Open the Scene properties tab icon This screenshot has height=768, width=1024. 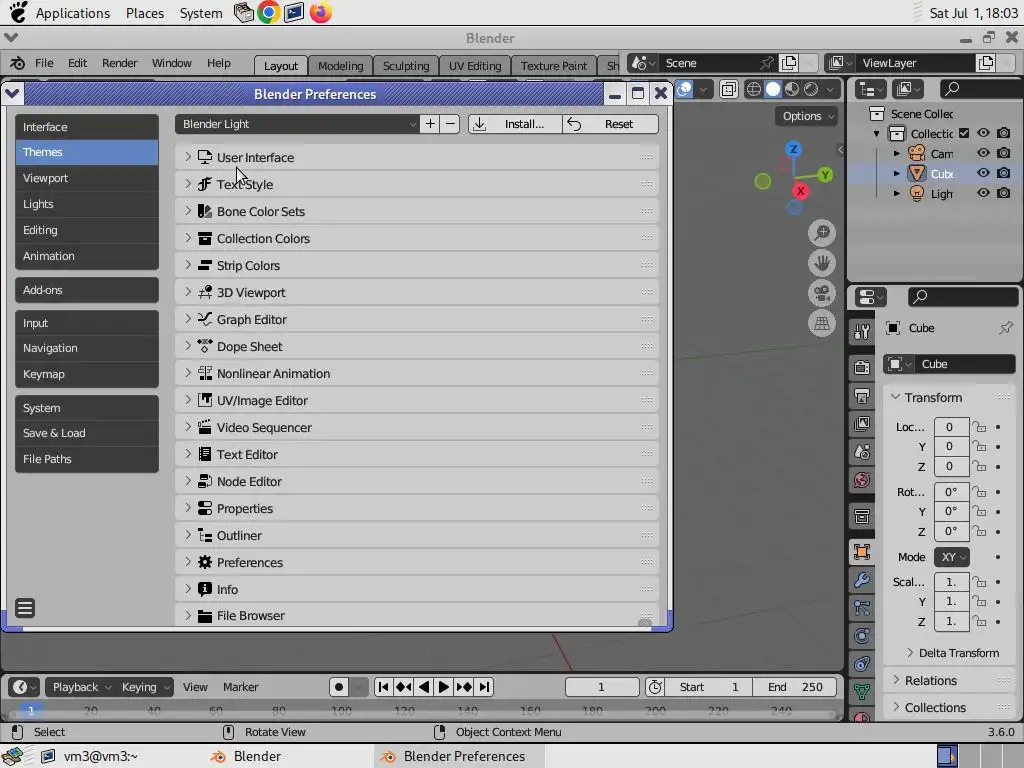[862, 452]
